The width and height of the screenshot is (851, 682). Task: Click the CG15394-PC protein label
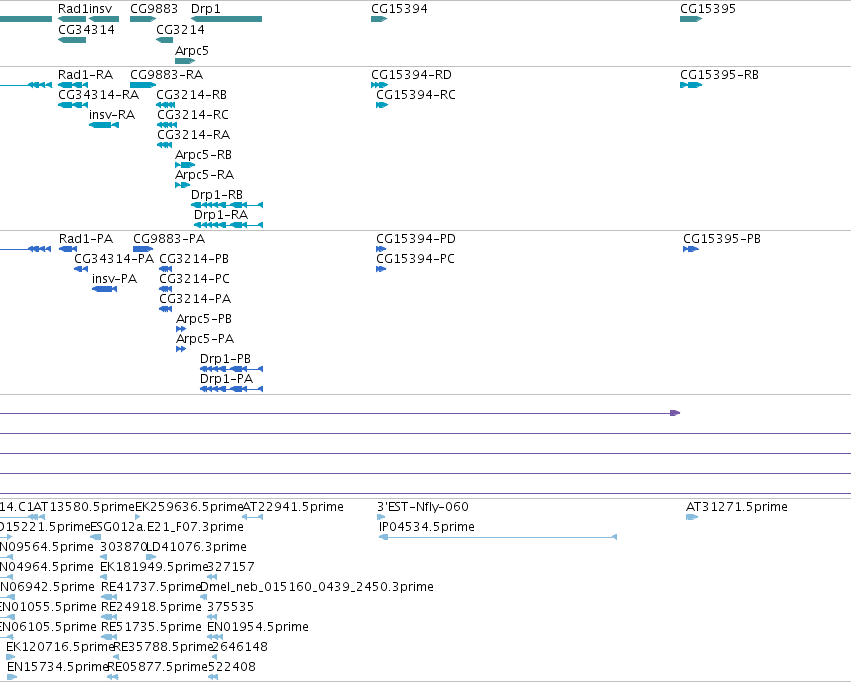pos(415,259)
